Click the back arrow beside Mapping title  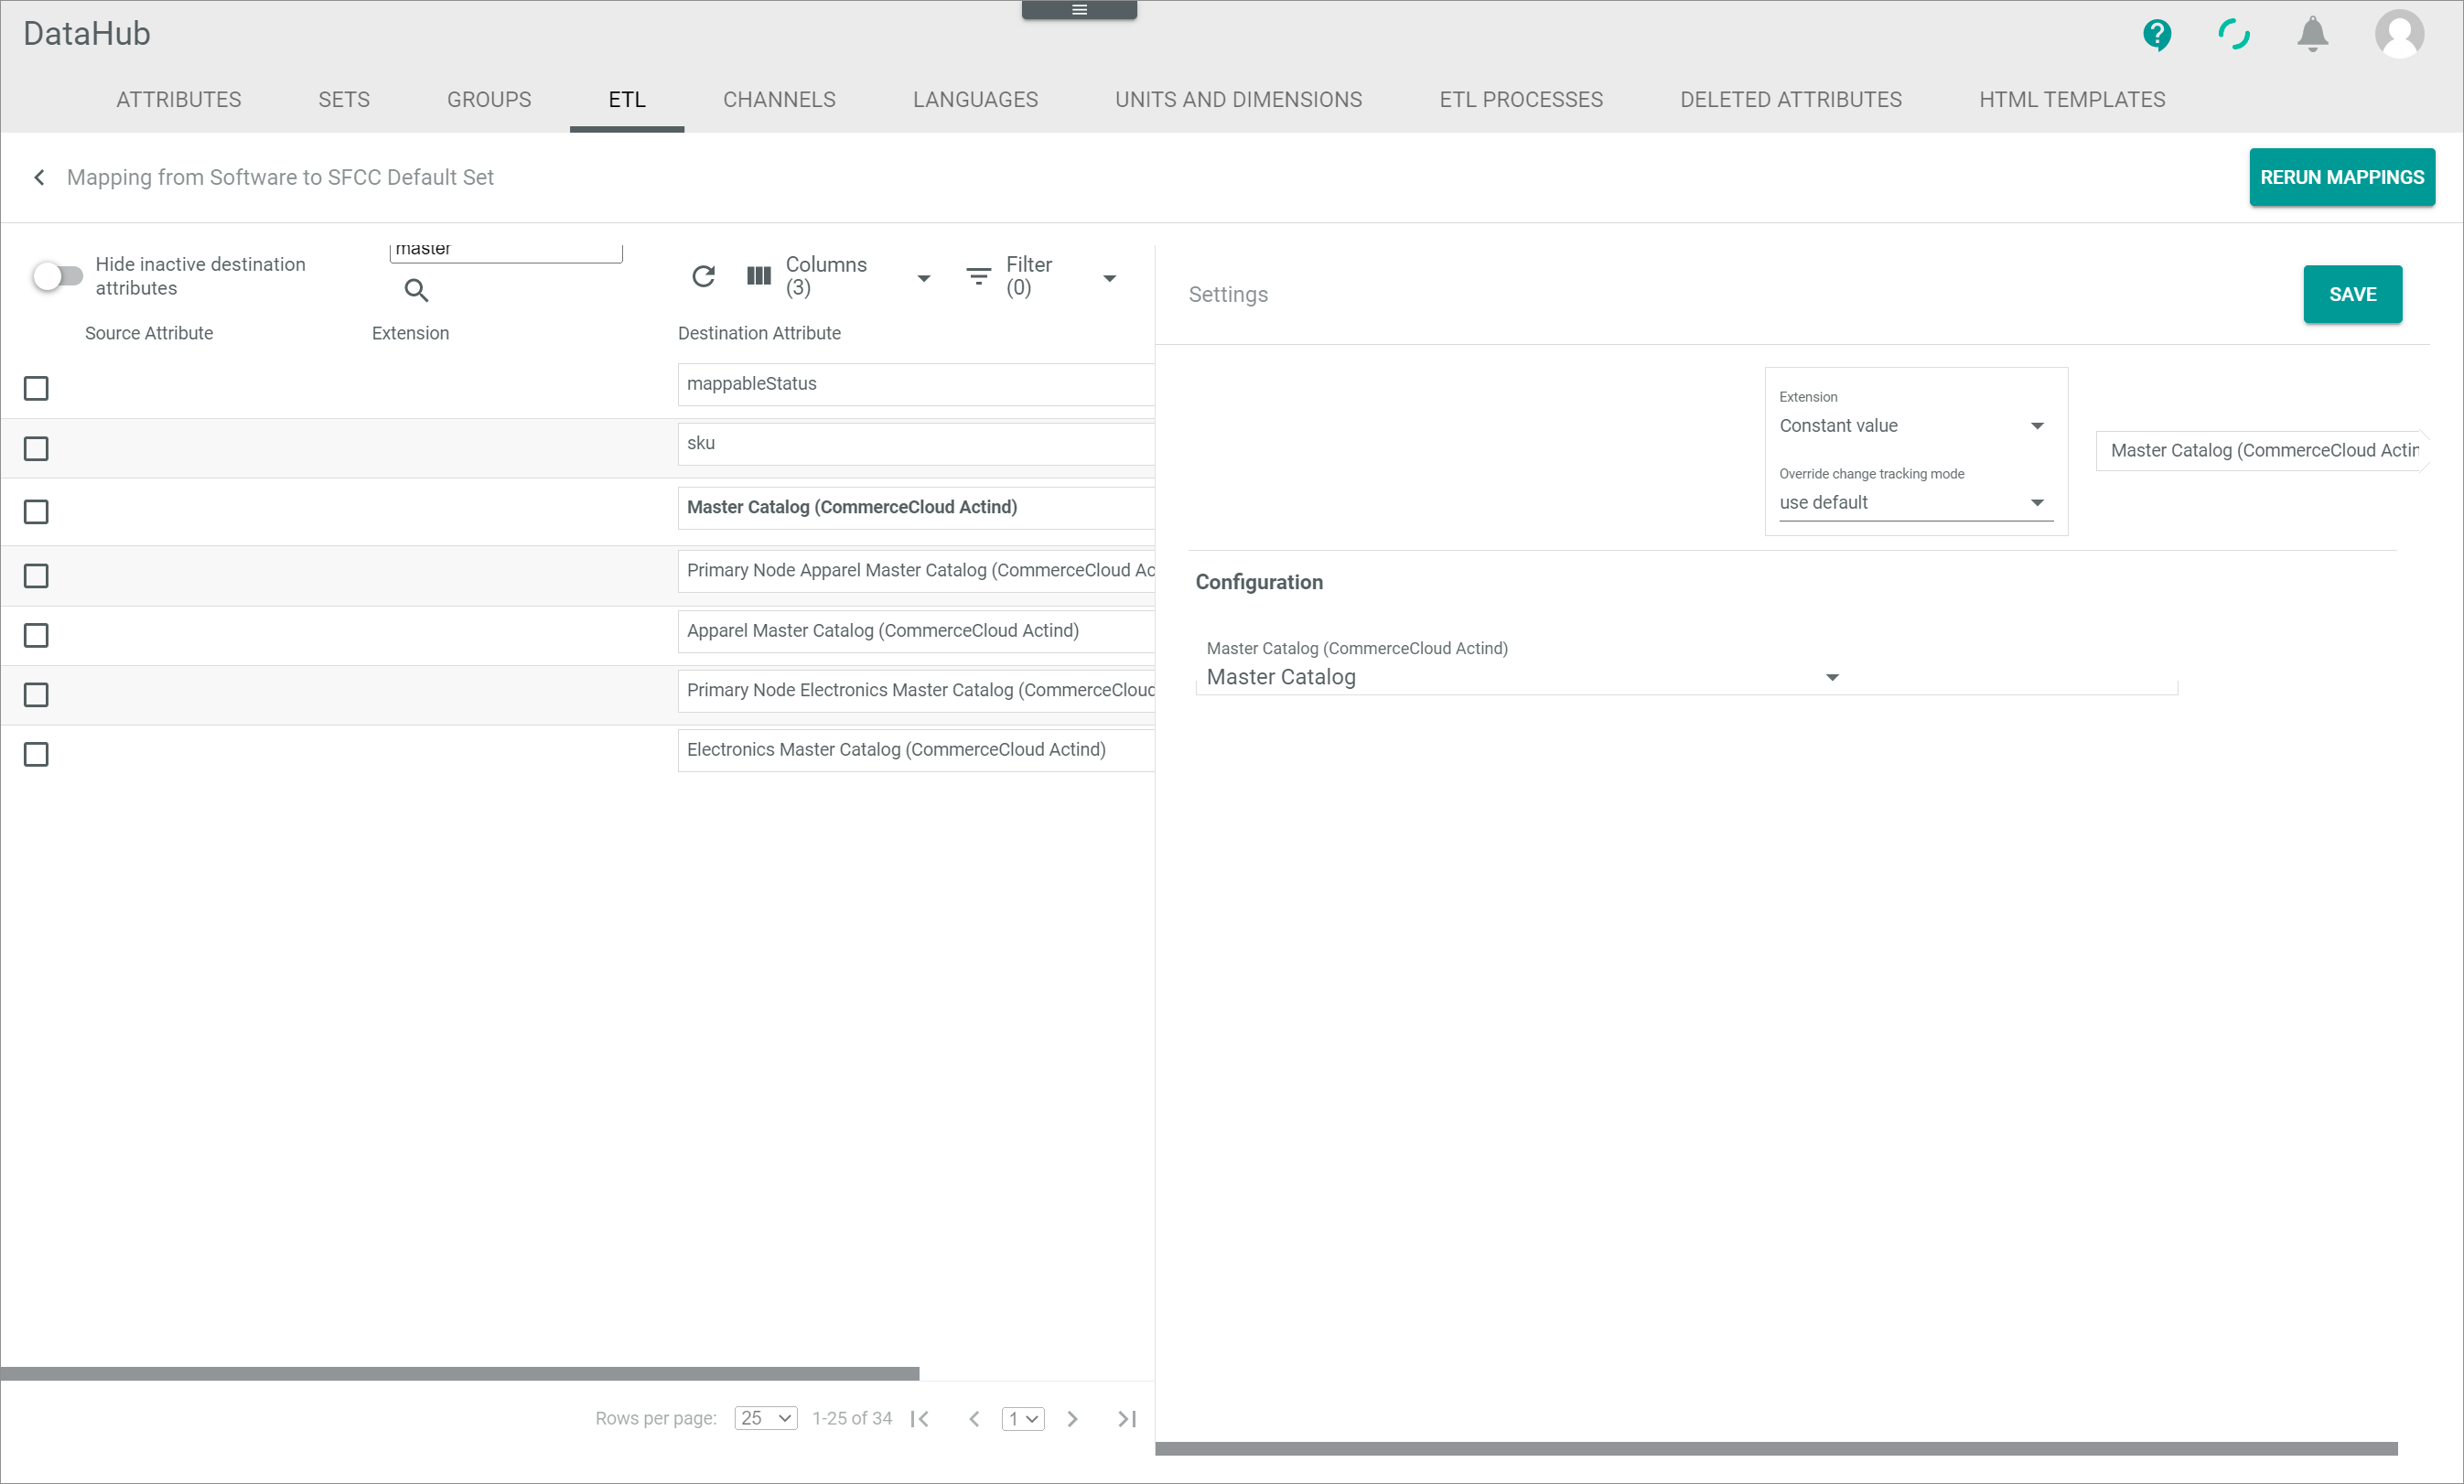click(x=39, y=177)
